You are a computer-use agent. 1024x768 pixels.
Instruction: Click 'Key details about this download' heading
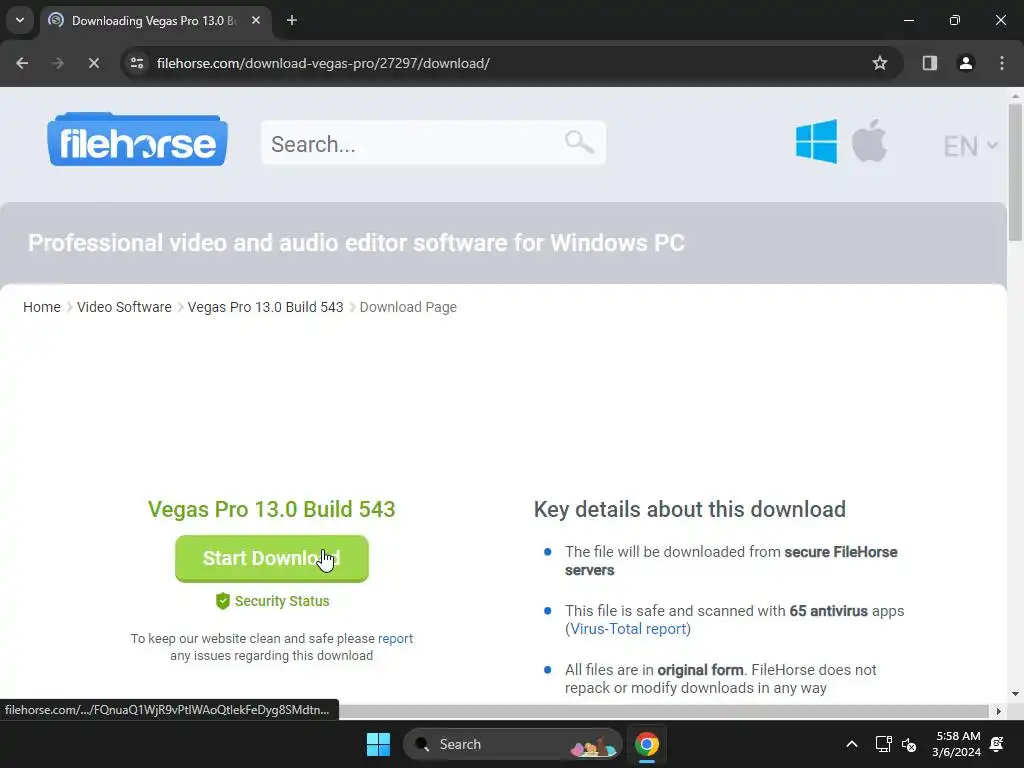690,509
